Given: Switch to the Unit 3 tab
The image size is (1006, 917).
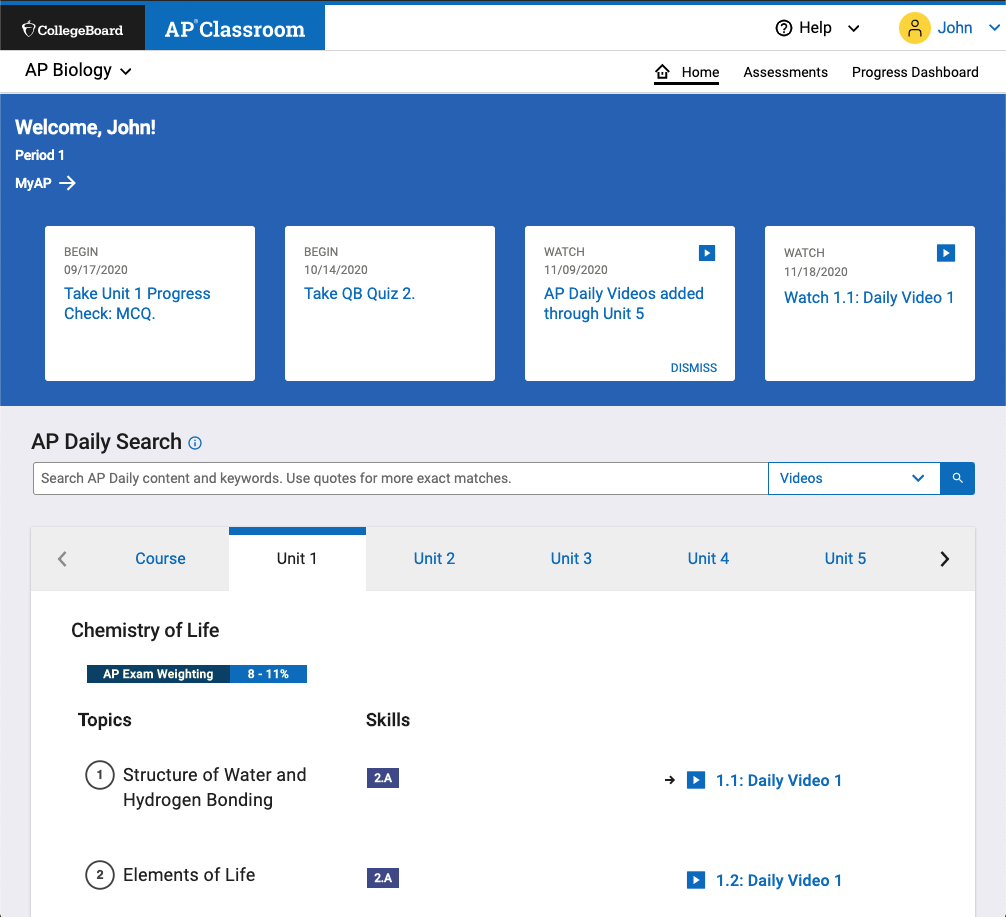Looking at the screenshot, I should 571,558.
